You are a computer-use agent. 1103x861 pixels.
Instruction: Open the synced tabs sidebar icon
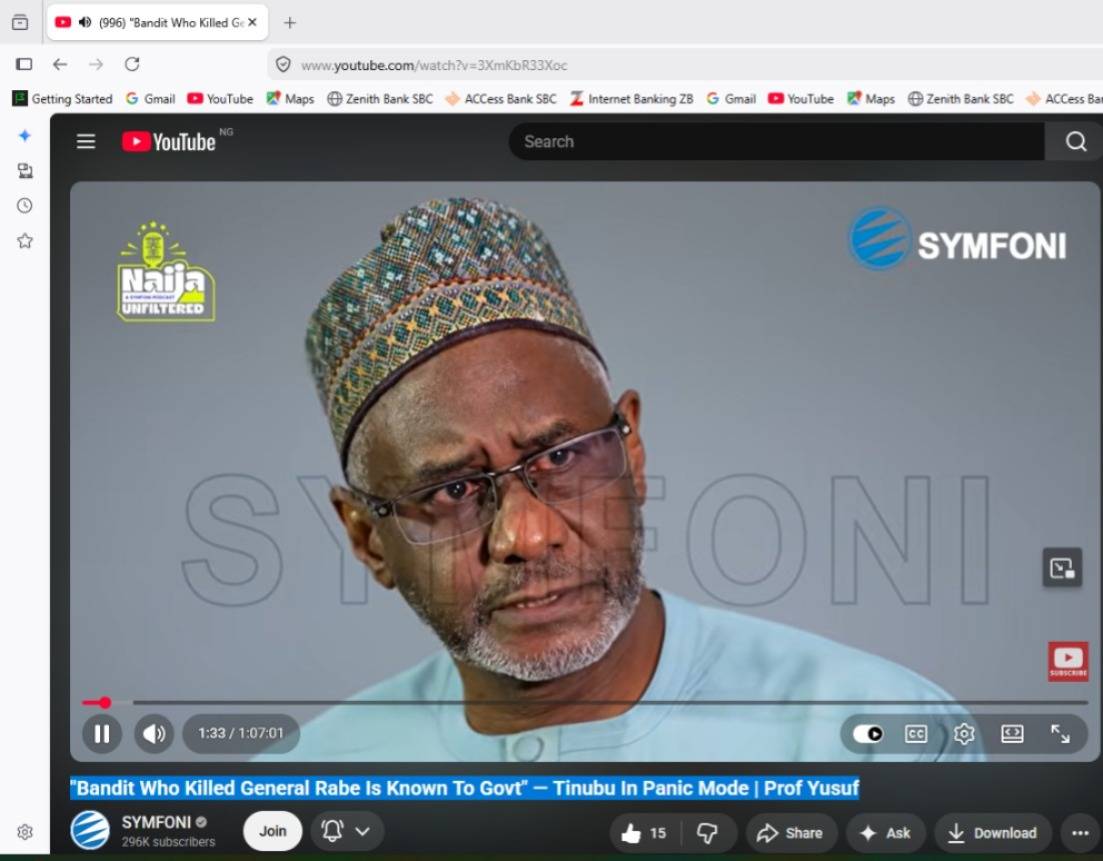[x=25, y=171]
